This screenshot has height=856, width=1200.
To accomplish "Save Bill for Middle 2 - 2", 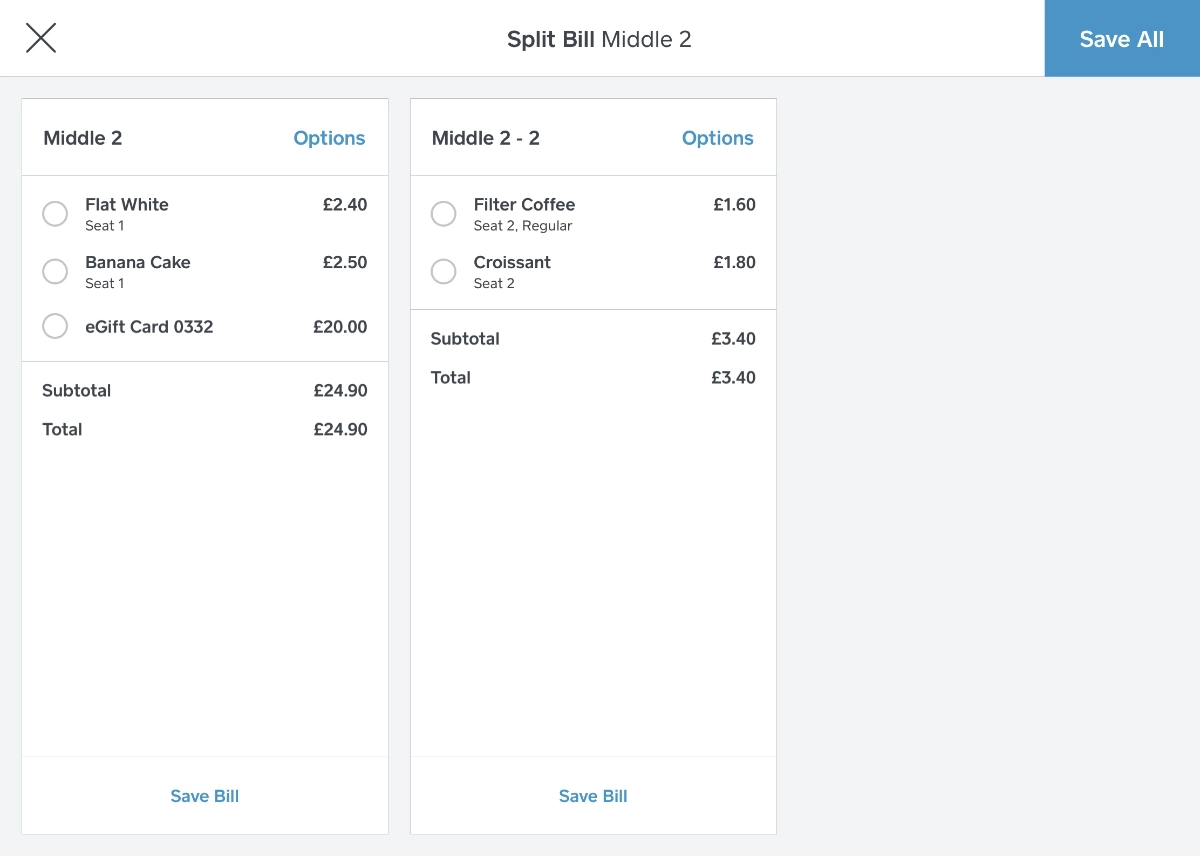I will point(593,796).
